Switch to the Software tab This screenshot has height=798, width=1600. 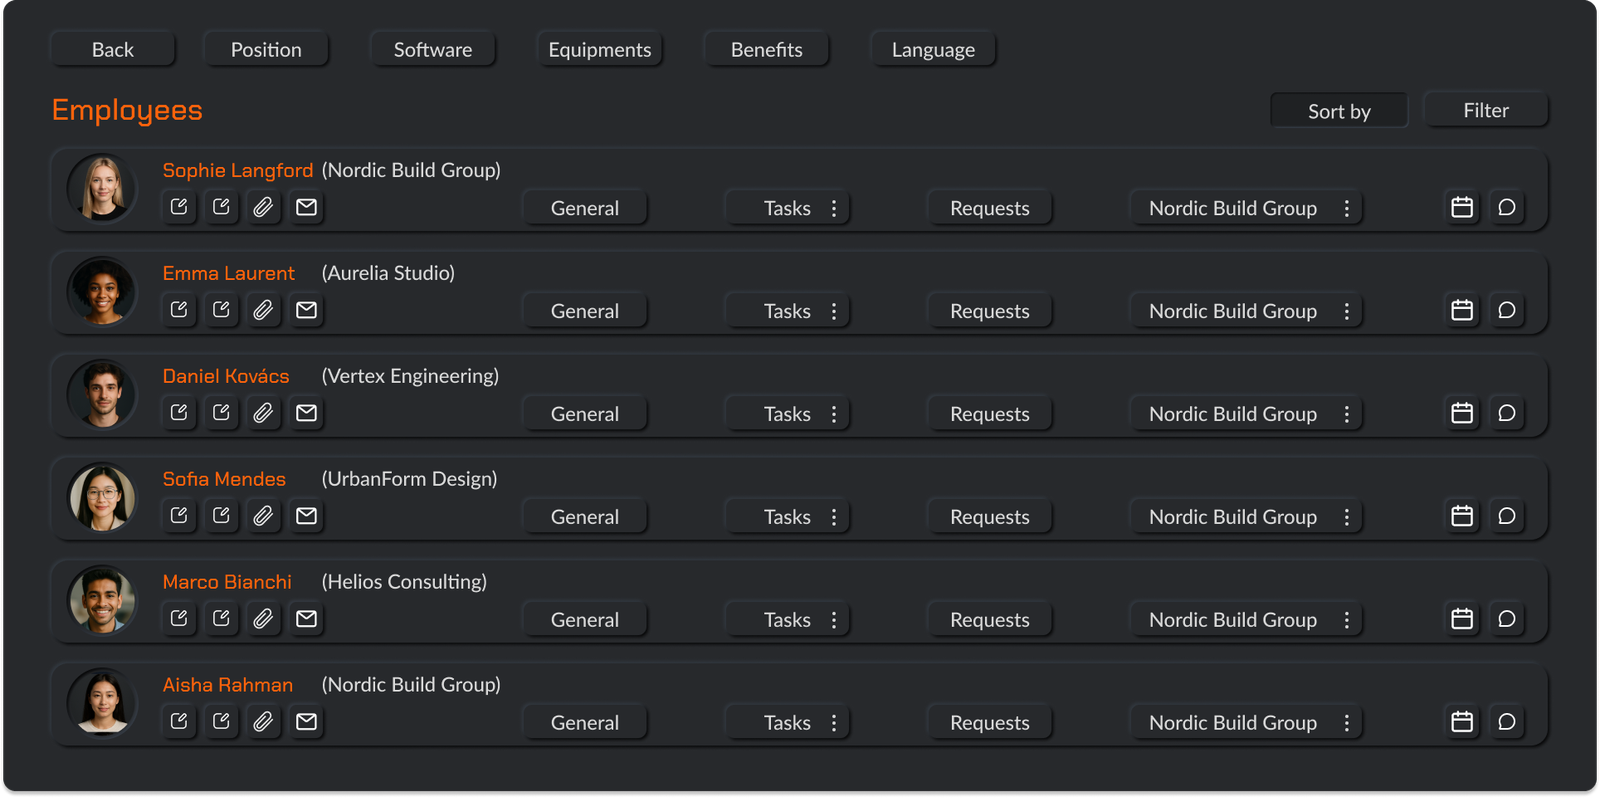coord(433,49)
